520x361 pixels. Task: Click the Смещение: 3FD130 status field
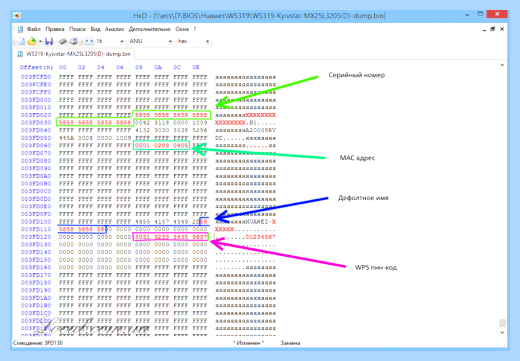pos(38,343)
